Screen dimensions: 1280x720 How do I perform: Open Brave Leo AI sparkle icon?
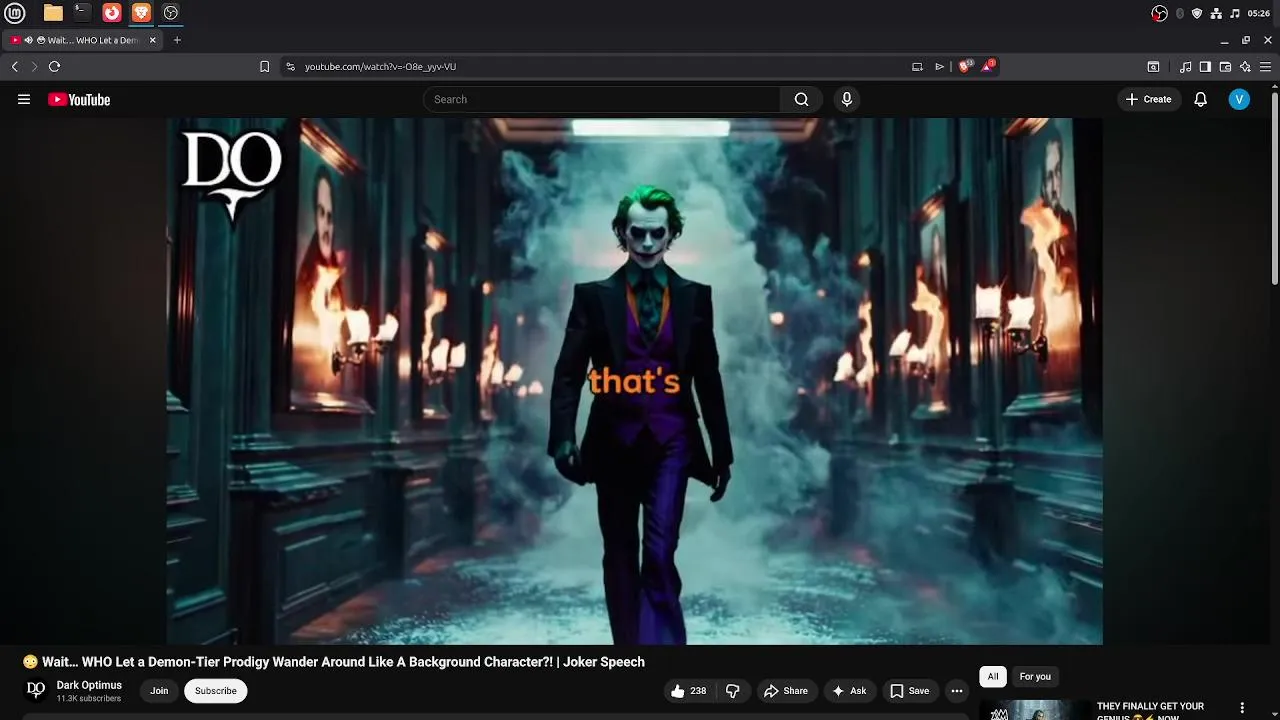(1245, 67)
